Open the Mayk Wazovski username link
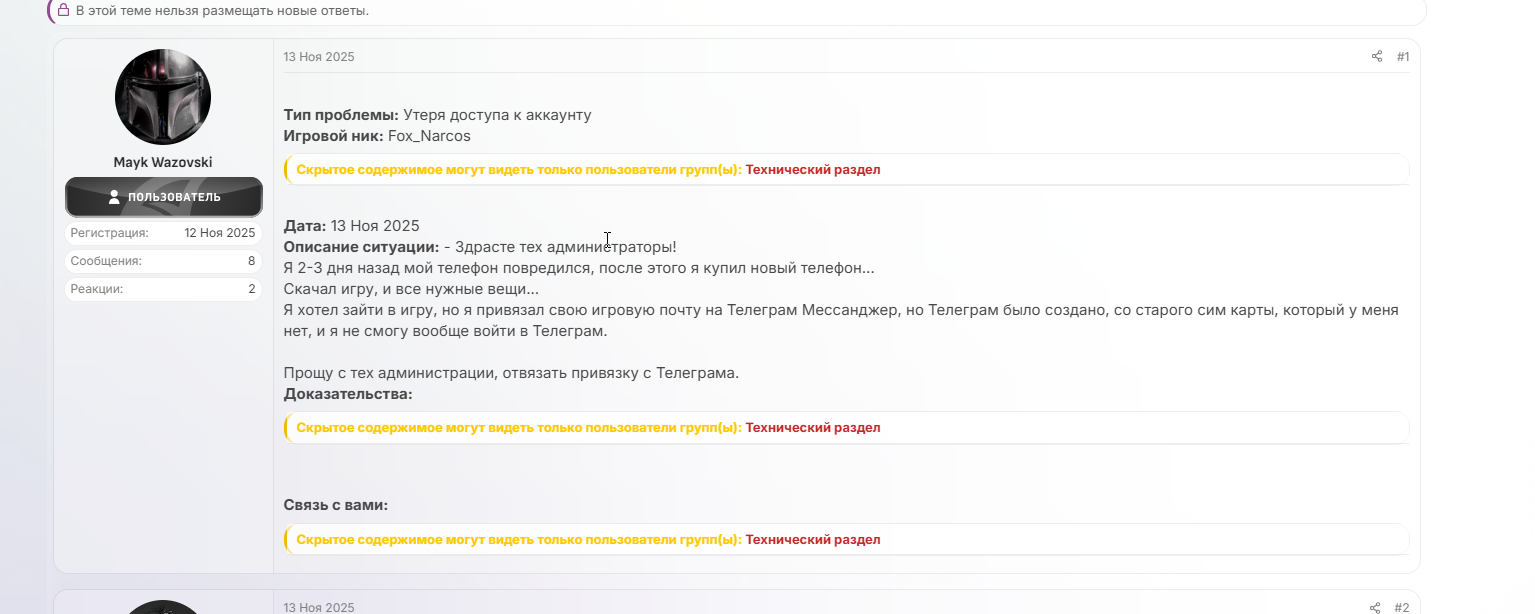This screenshot has width=1535, height=614. [x=163, y=162]
